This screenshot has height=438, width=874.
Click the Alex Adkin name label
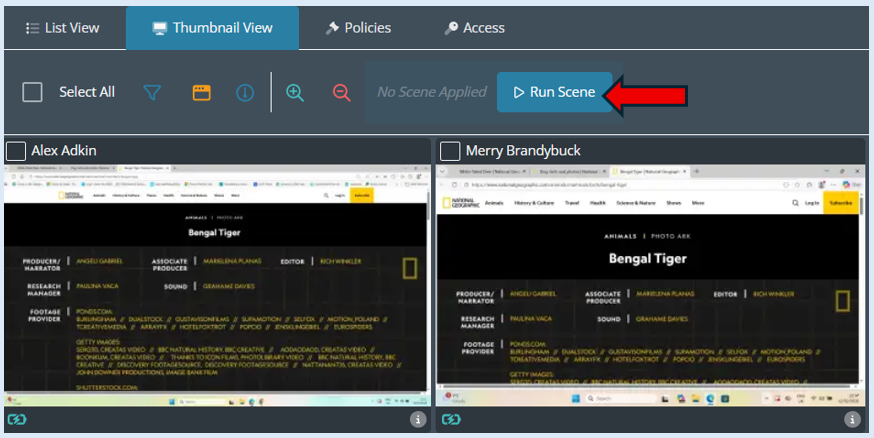(x=64, y=151)
